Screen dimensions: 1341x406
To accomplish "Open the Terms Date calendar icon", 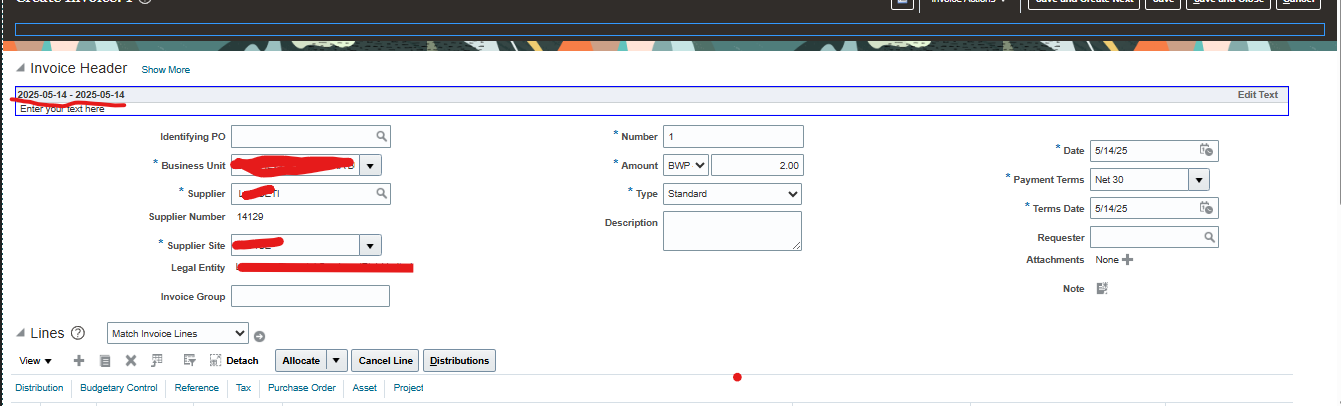I will pyautogui.click(x=1206, y=208).
